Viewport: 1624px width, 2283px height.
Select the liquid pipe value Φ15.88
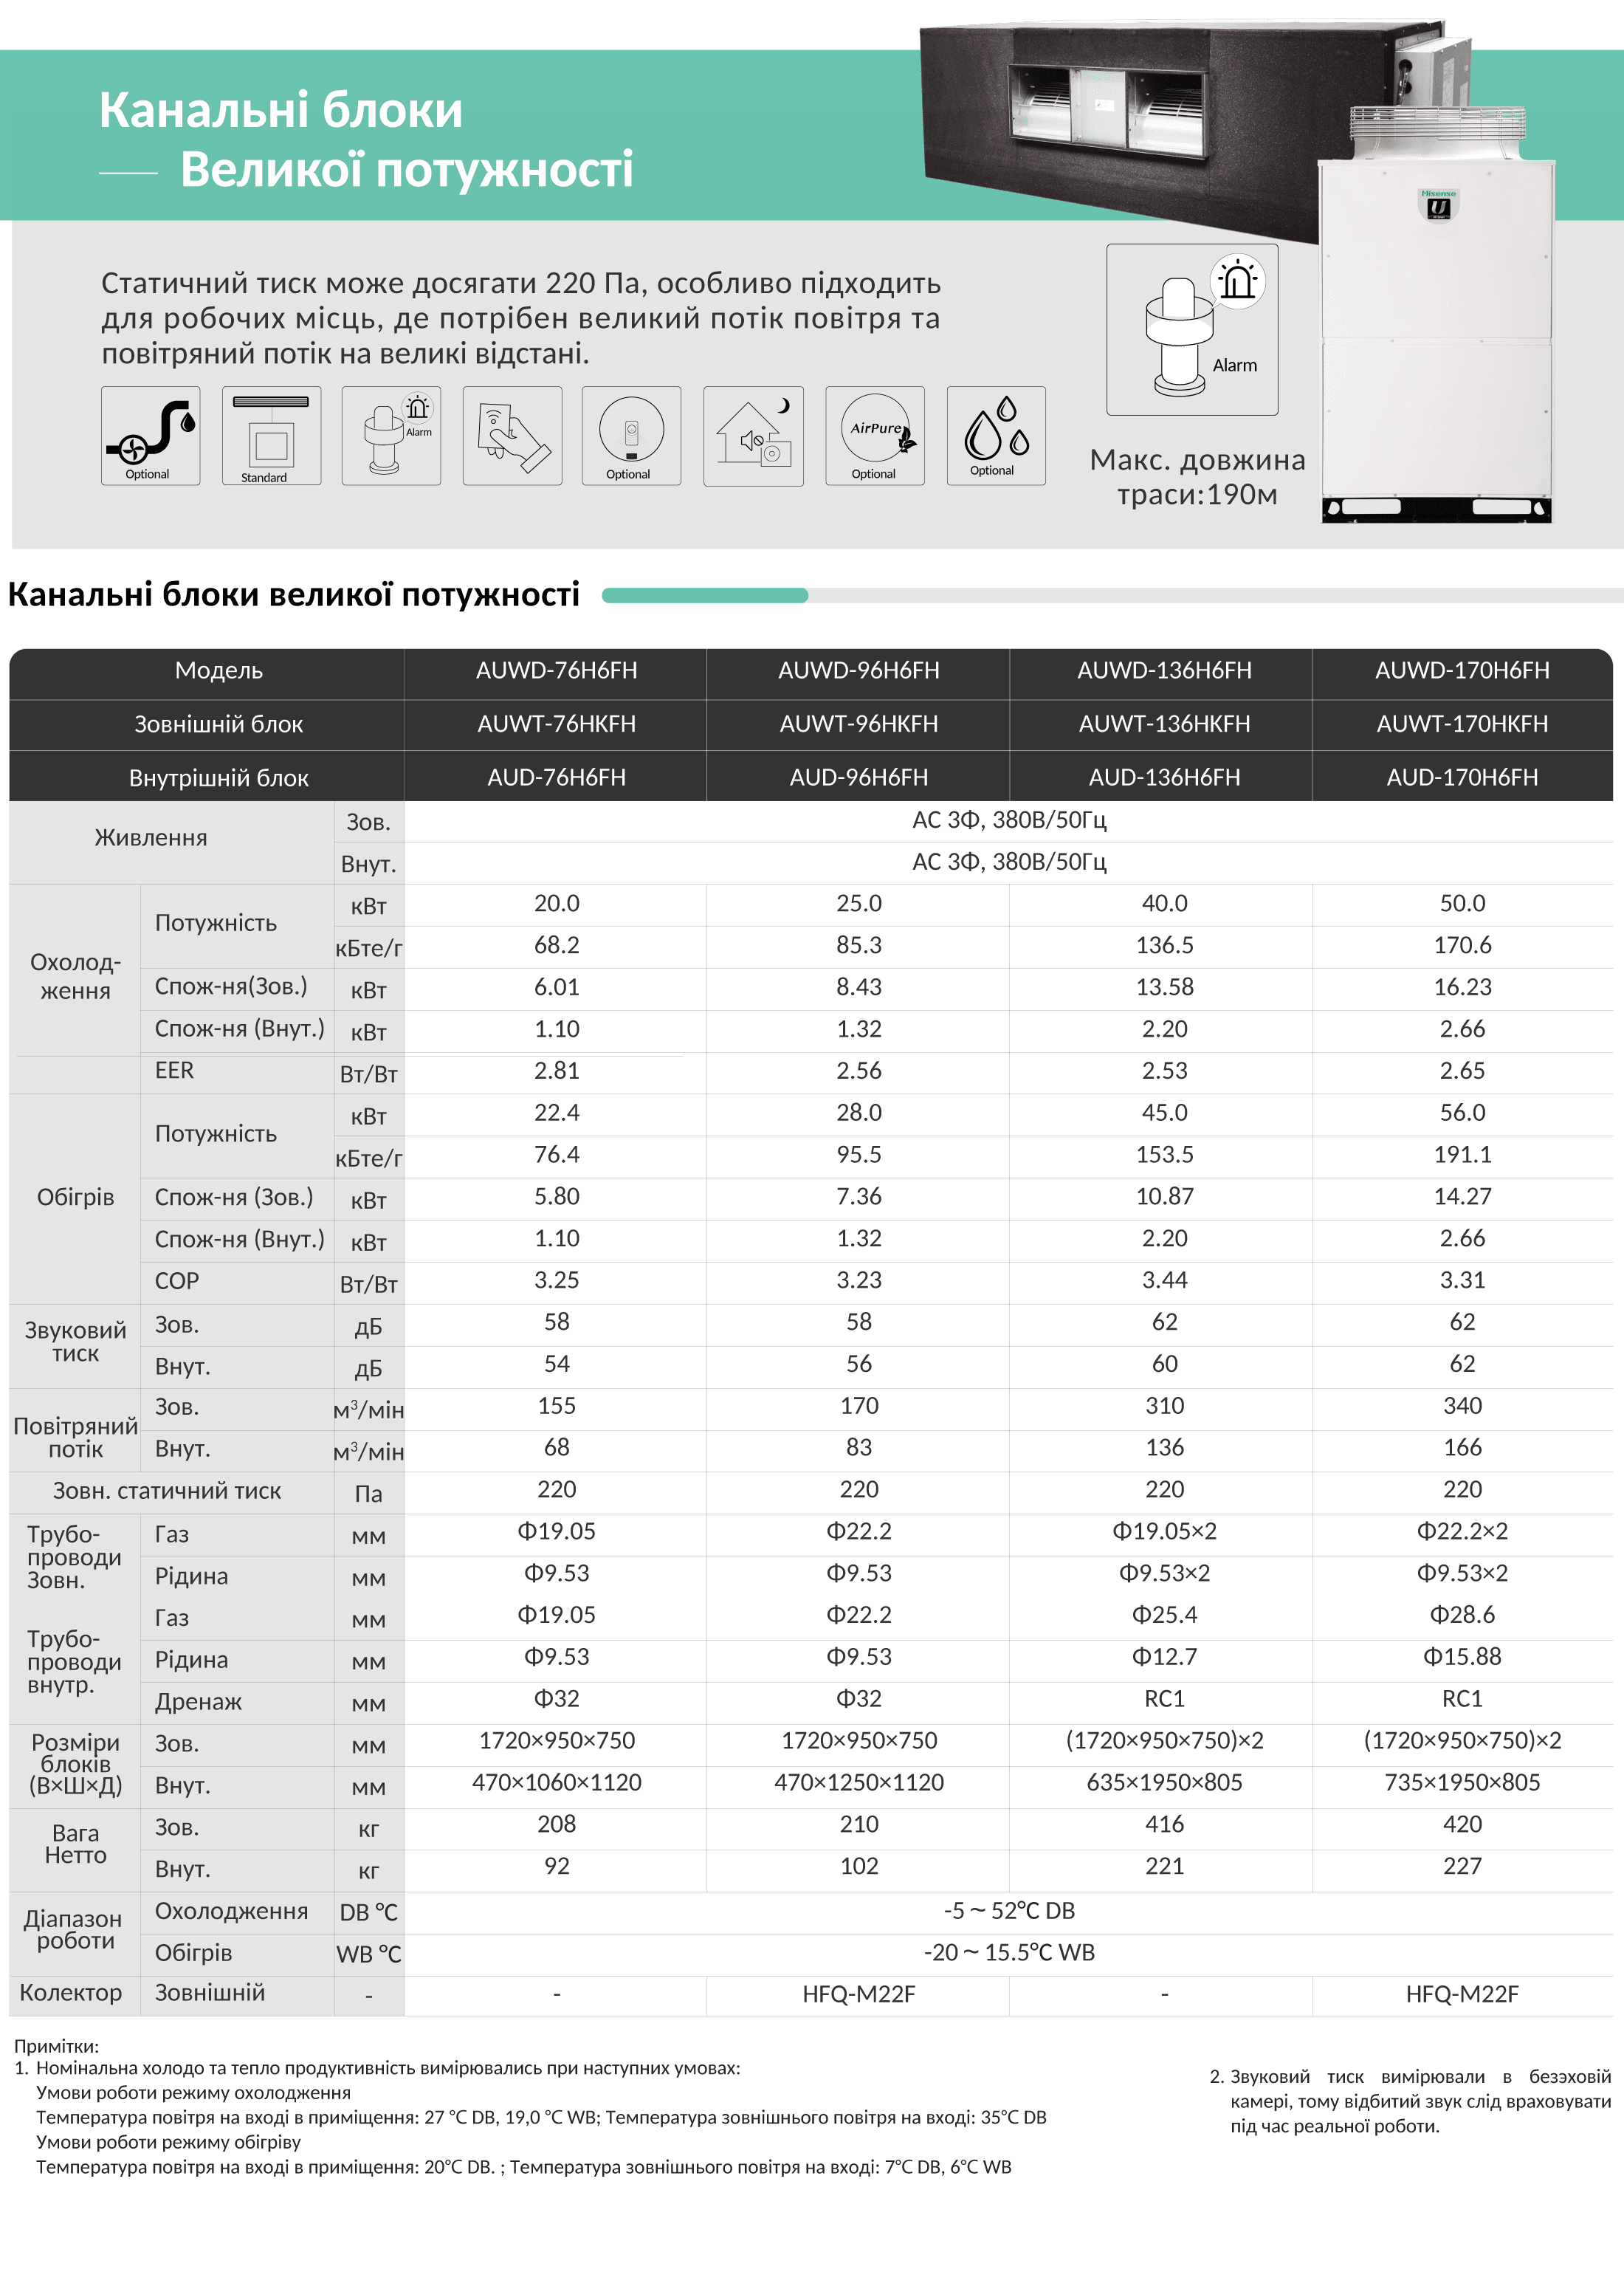coord(1462,1657)
